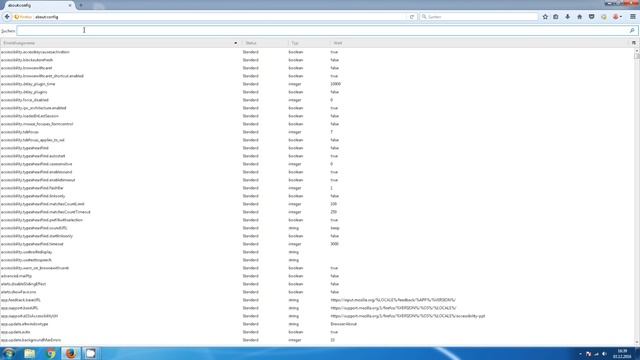This screenshot has height=360, width=640.
Task: Open the Windows Start button
Action: tap(9, 353)
